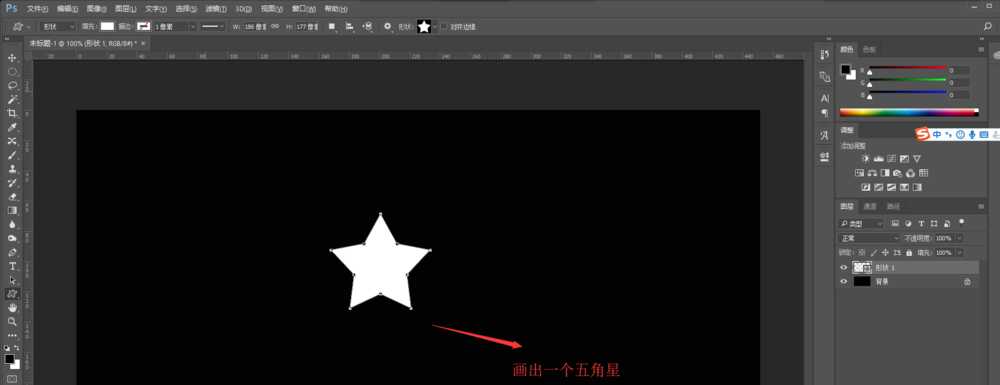Open the 正常 blend mode dropdown
This screenshot has width=1000, height=385.
point(869,238)
